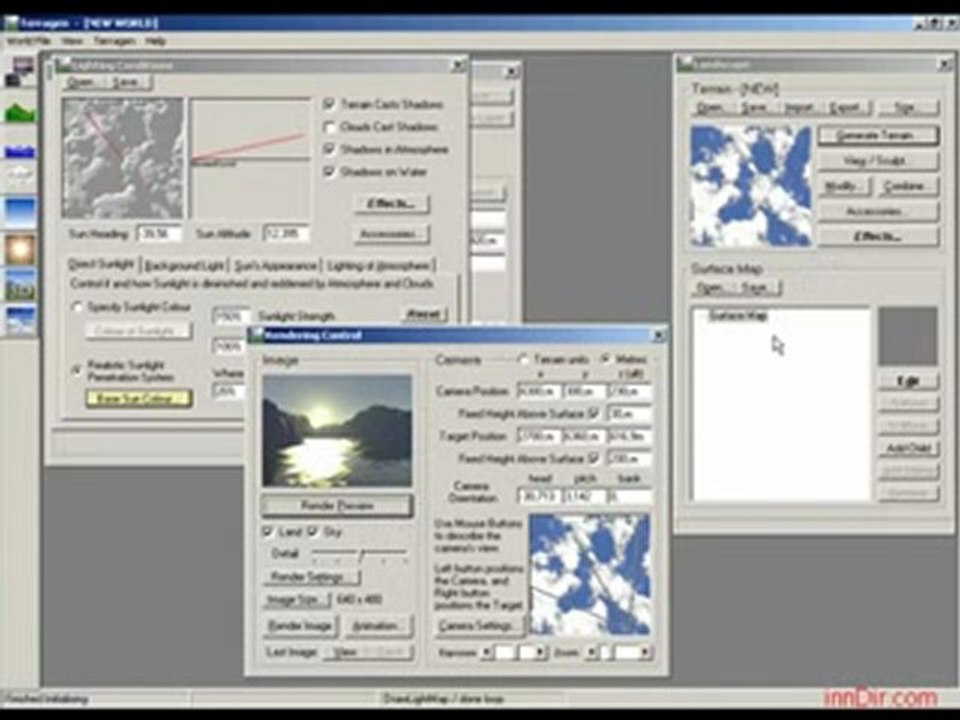
Task: Click the Base Sun Colour yellow button
Action: point(138,398)
